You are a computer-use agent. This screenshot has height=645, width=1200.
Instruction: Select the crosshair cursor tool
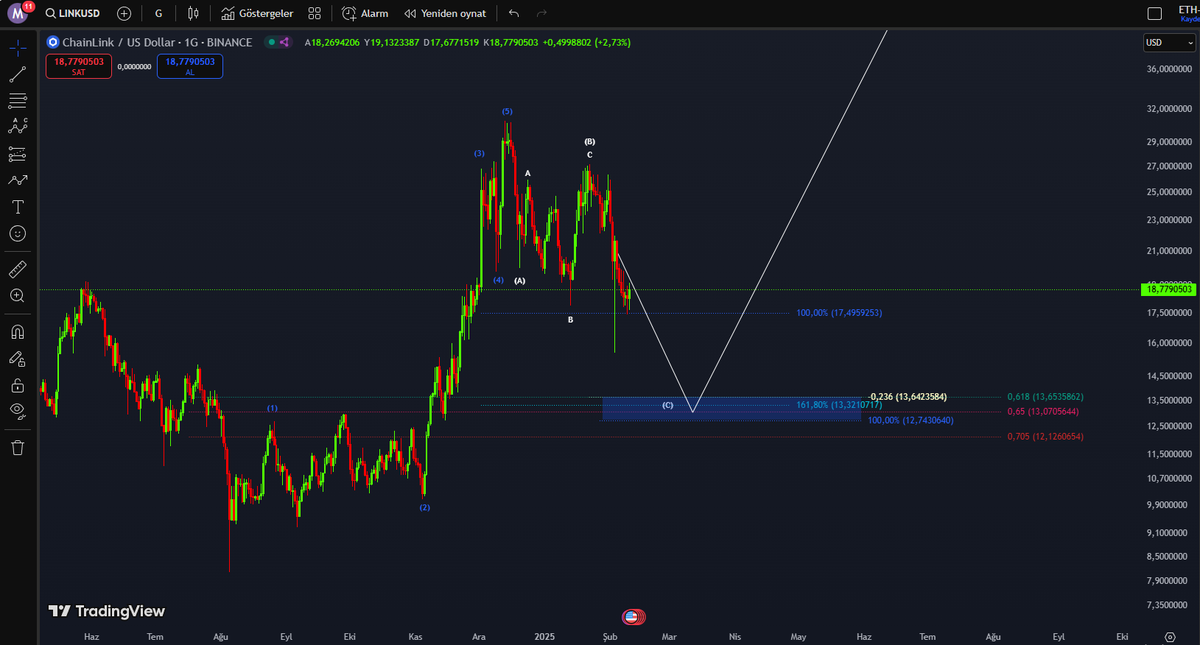(17, 47)
